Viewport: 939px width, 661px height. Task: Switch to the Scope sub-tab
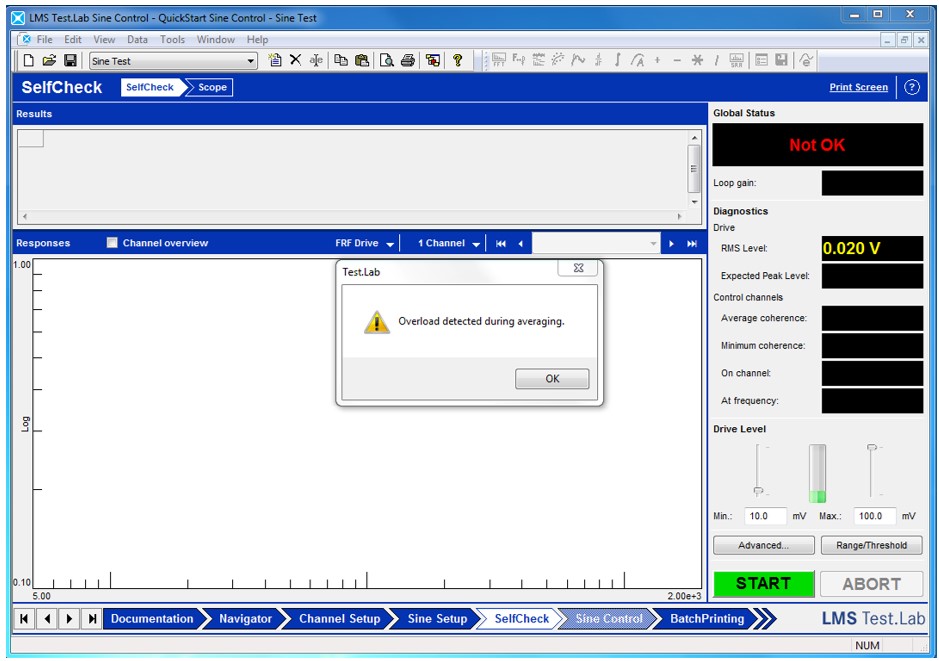click(x=211, y=87)
